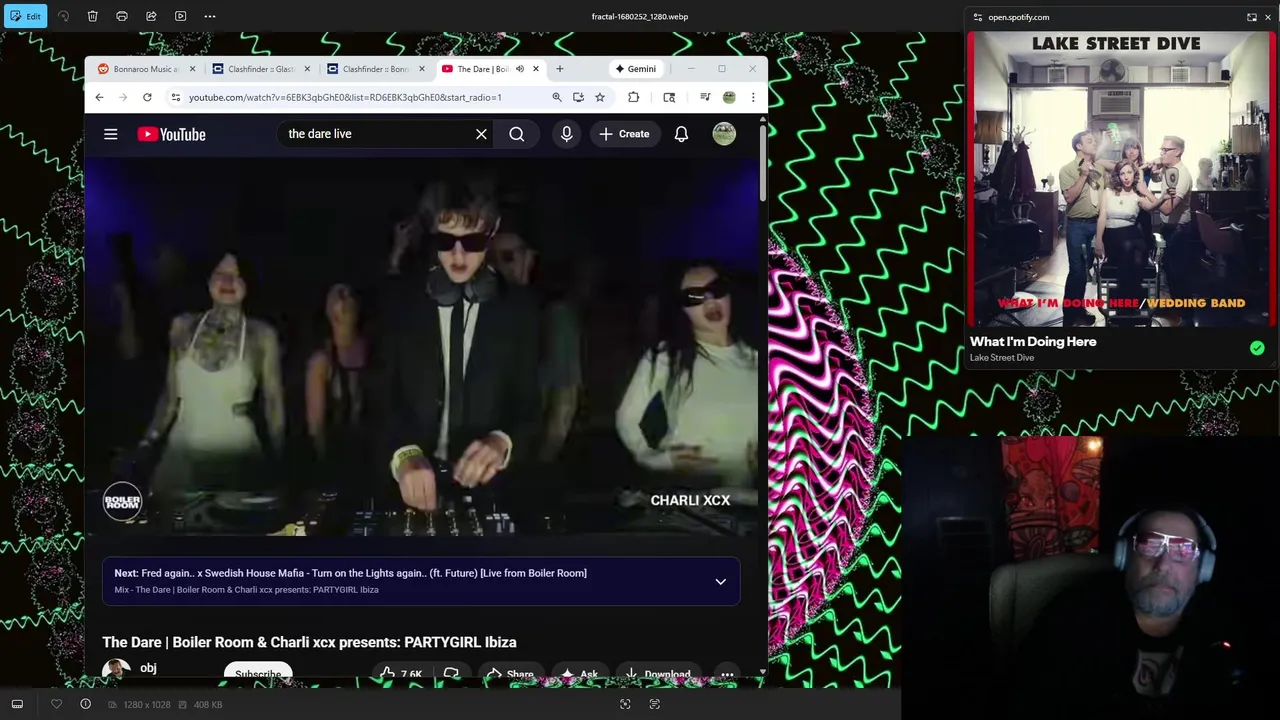The height and width of the screenshot is (720, 1280).
Task: Click the Lake Street Dive album cover
Action: [x=1121, y=179]
